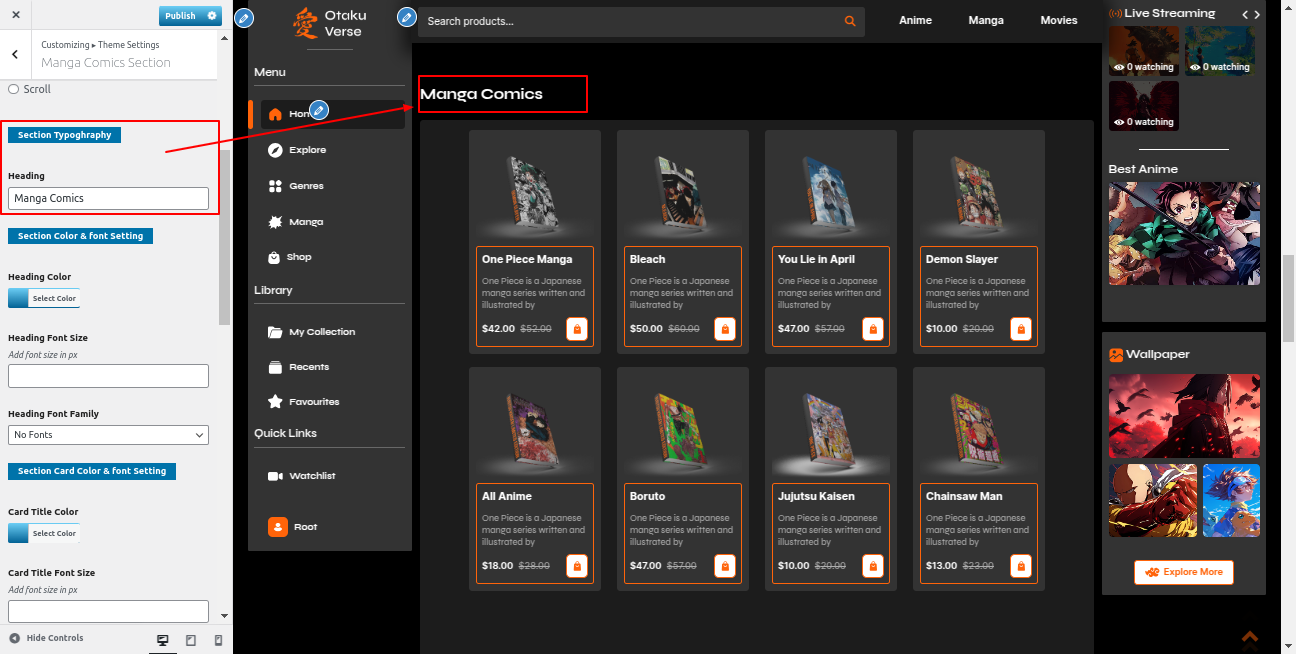Switch to tablet preview device icon
The width and height of the screenshot is (1296, 654).
click(x=191, y=640)
